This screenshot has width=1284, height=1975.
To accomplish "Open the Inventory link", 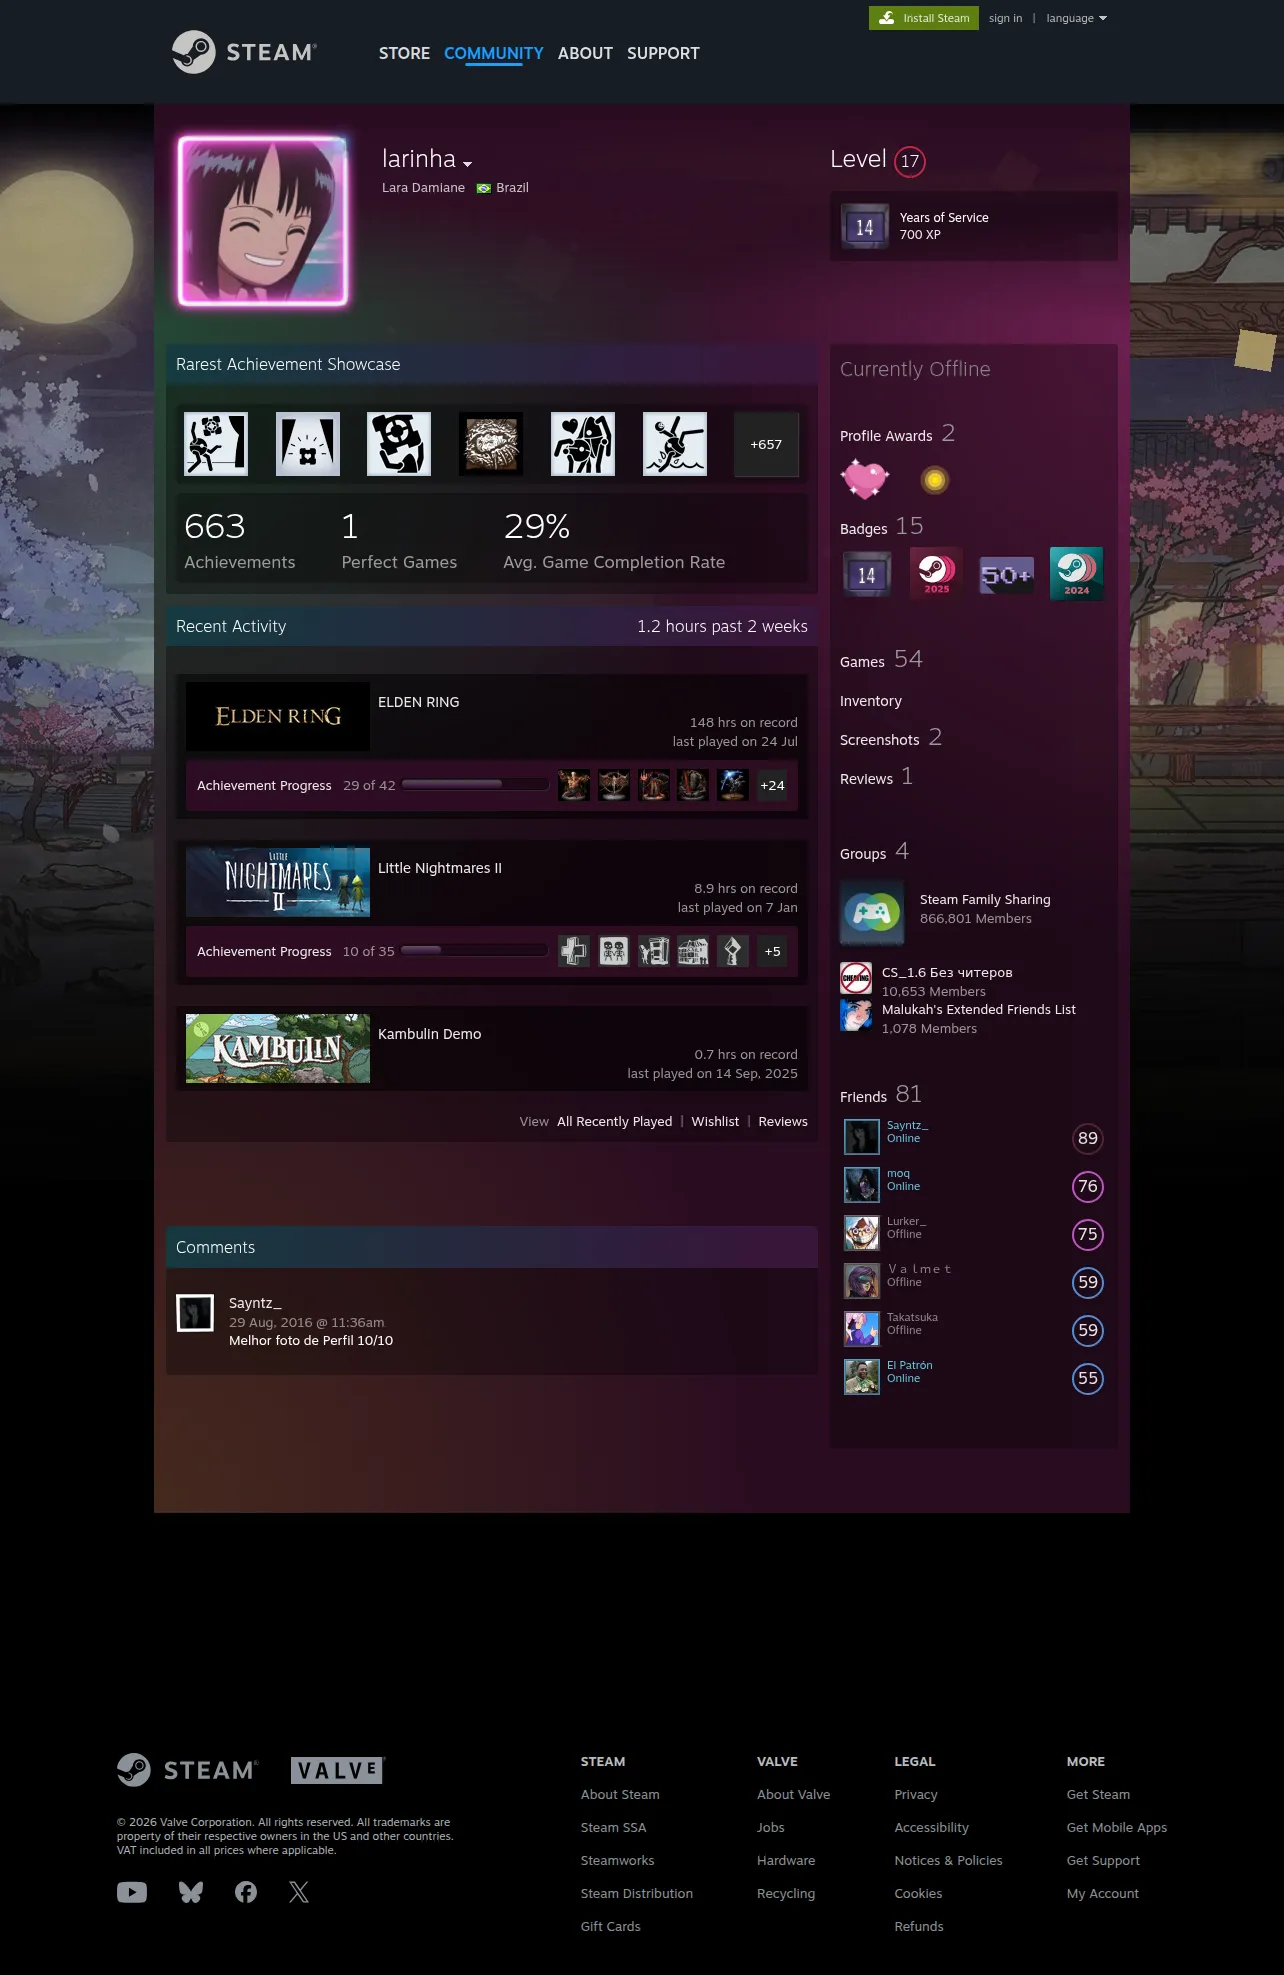I will (871, 701).
